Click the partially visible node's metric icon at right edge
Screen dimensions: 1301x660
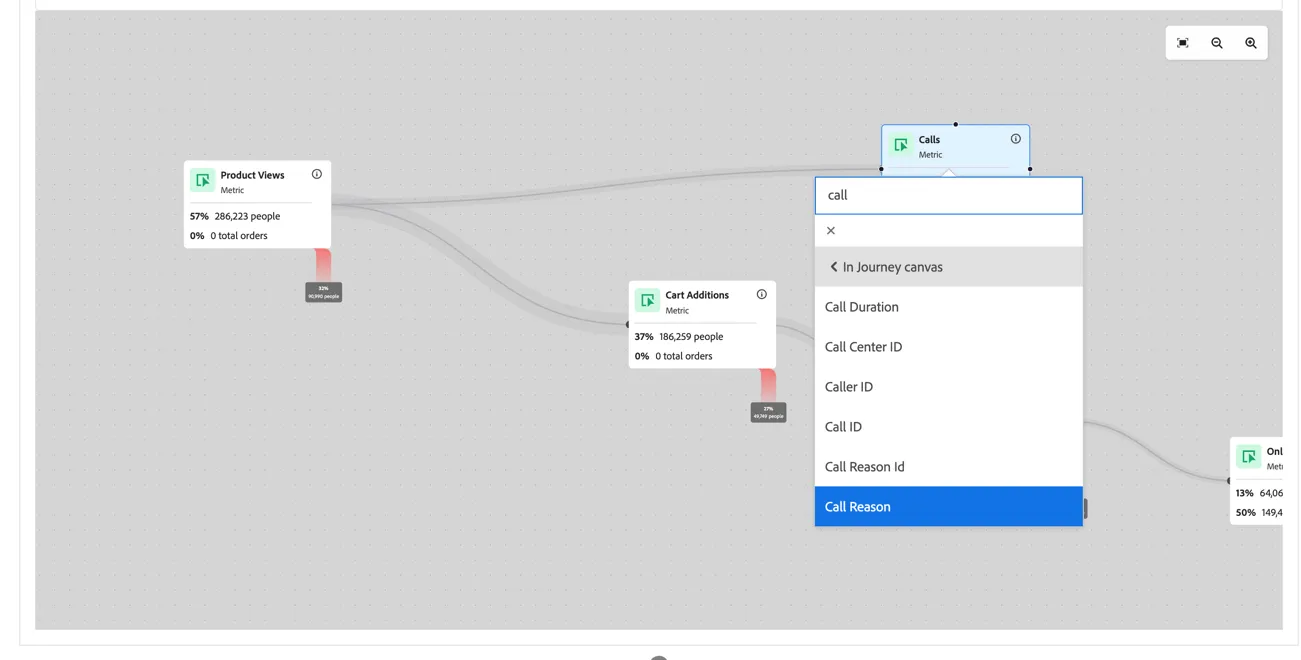pos(1248,457)
